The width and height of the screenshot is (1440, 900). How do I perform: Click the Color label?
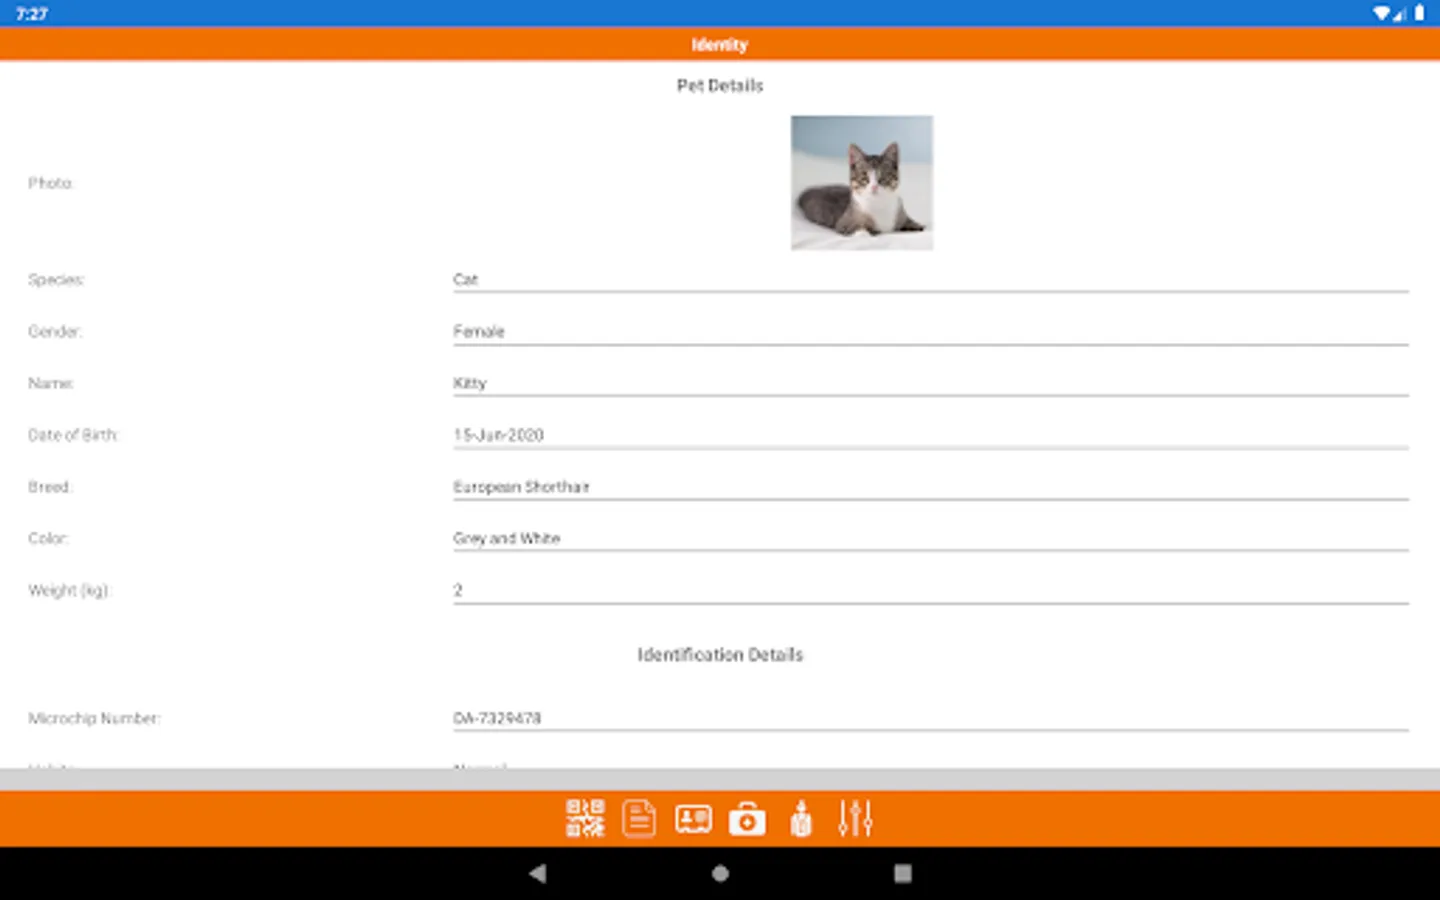click(48, 539)
